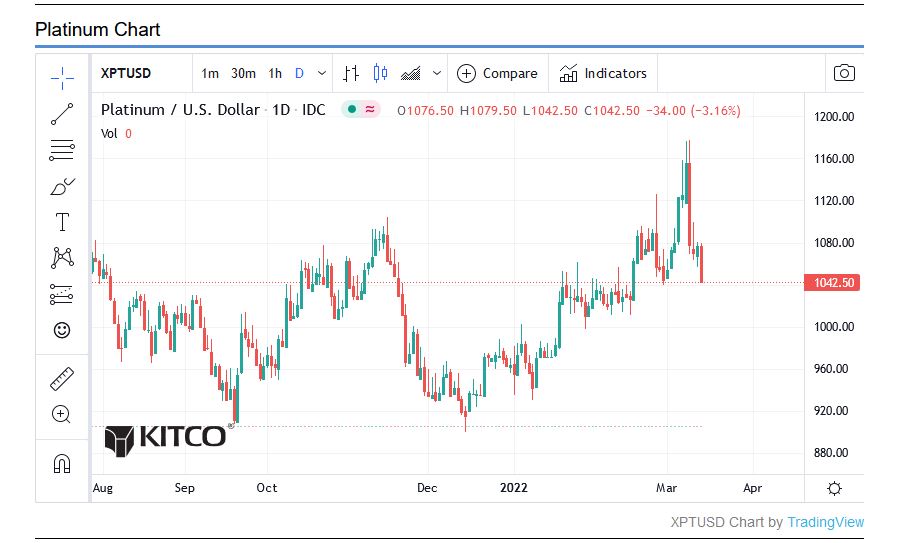Screen dimensions: 897x543
Task: Toggle the magnet snap mode
Action: pos(62,463)
